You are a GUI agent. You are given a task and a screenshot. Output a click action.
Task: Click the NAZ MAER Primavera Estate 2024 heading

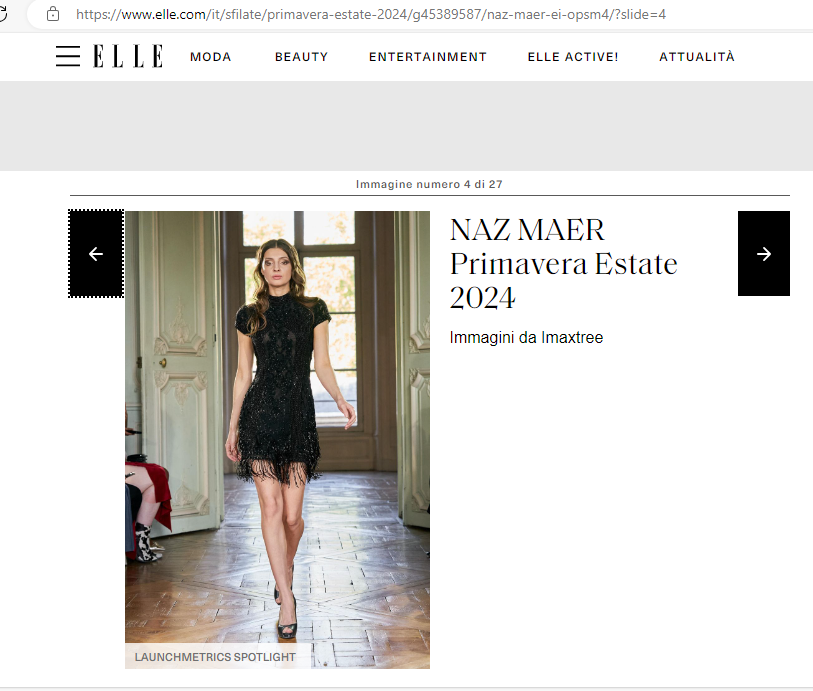564,263
